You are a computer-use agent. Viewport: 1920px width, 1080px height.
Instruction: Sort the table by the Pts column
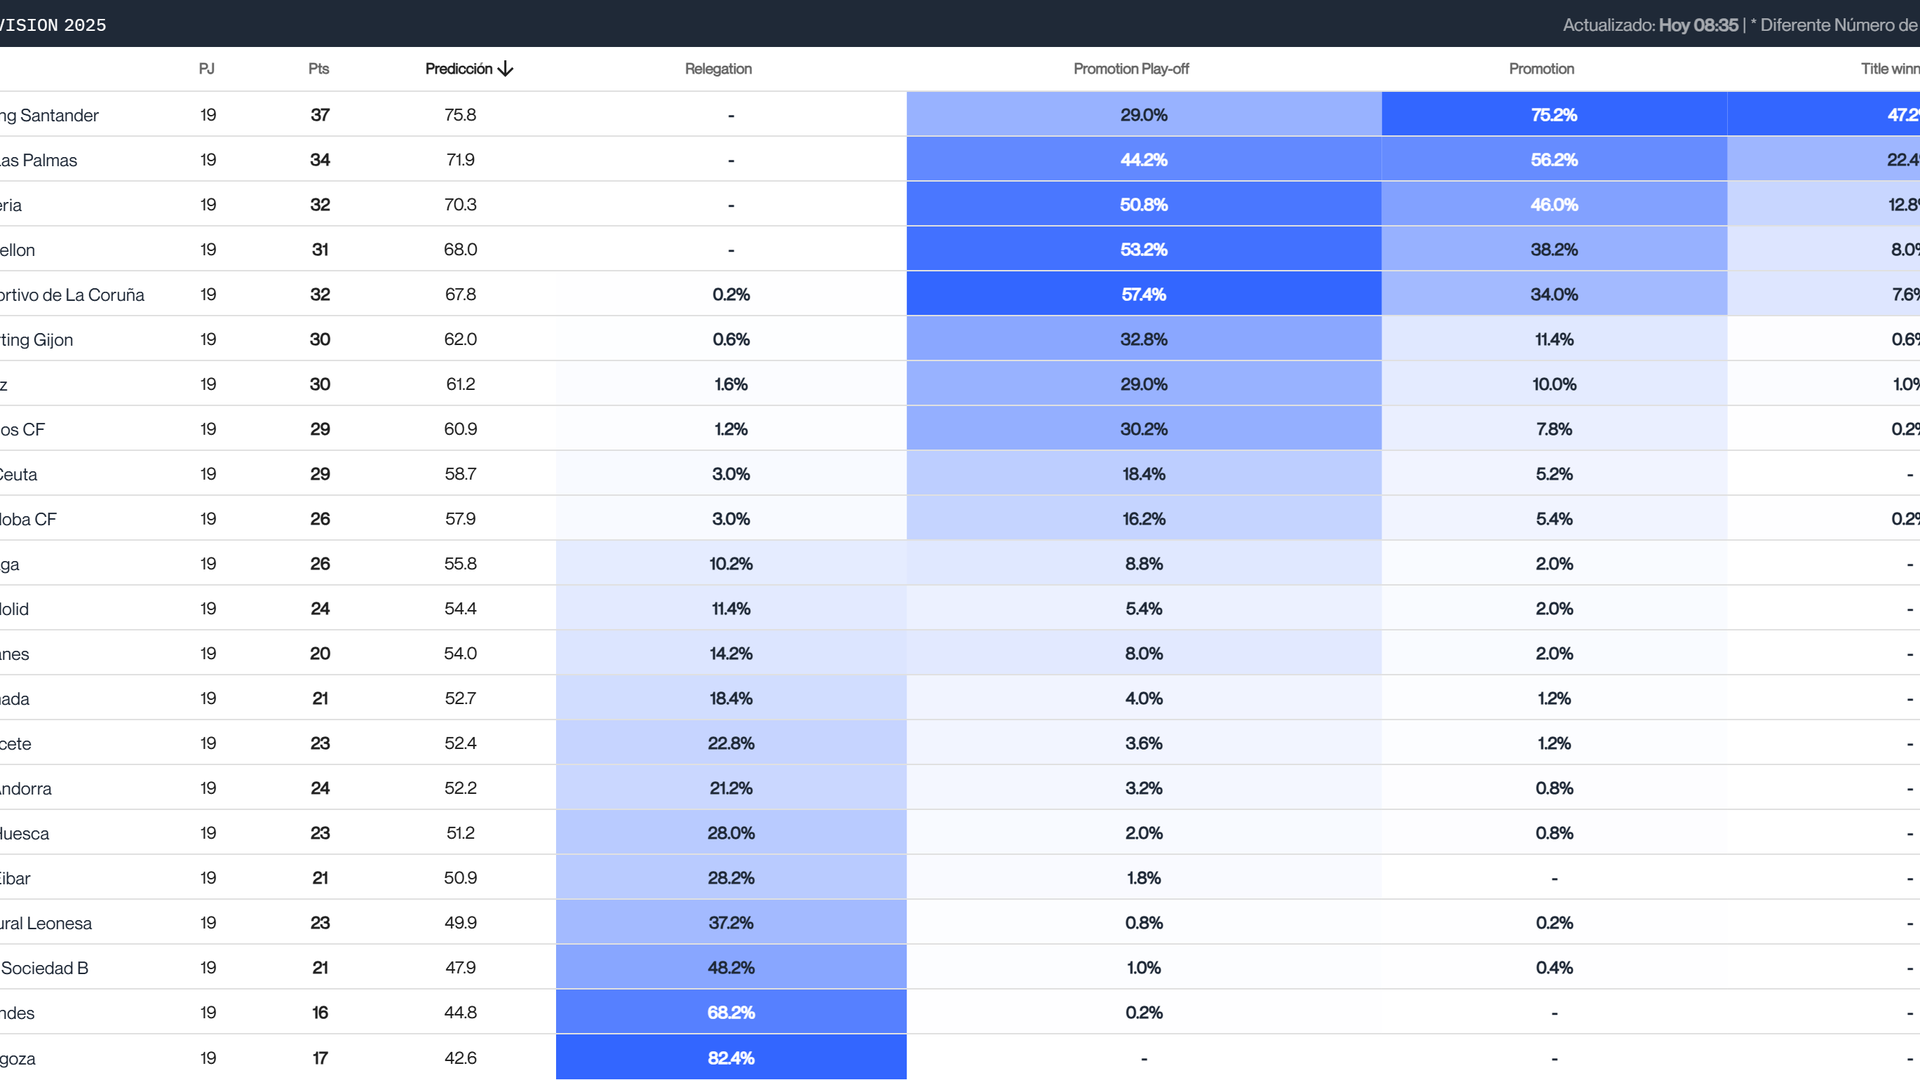pos(318,69)
